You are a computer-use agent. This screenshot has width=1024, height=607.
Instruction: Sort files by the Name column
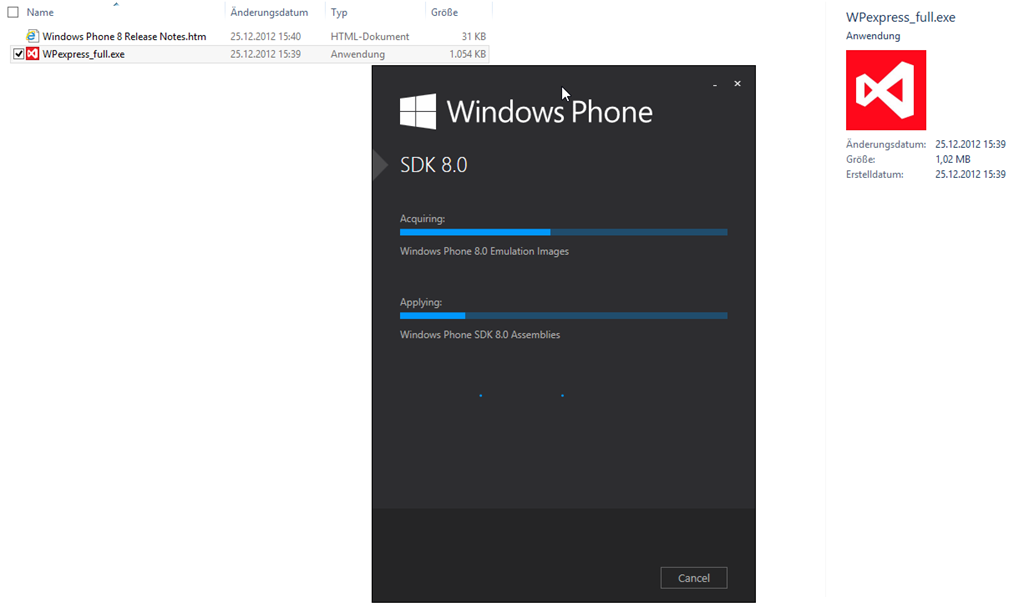[40, 12]
